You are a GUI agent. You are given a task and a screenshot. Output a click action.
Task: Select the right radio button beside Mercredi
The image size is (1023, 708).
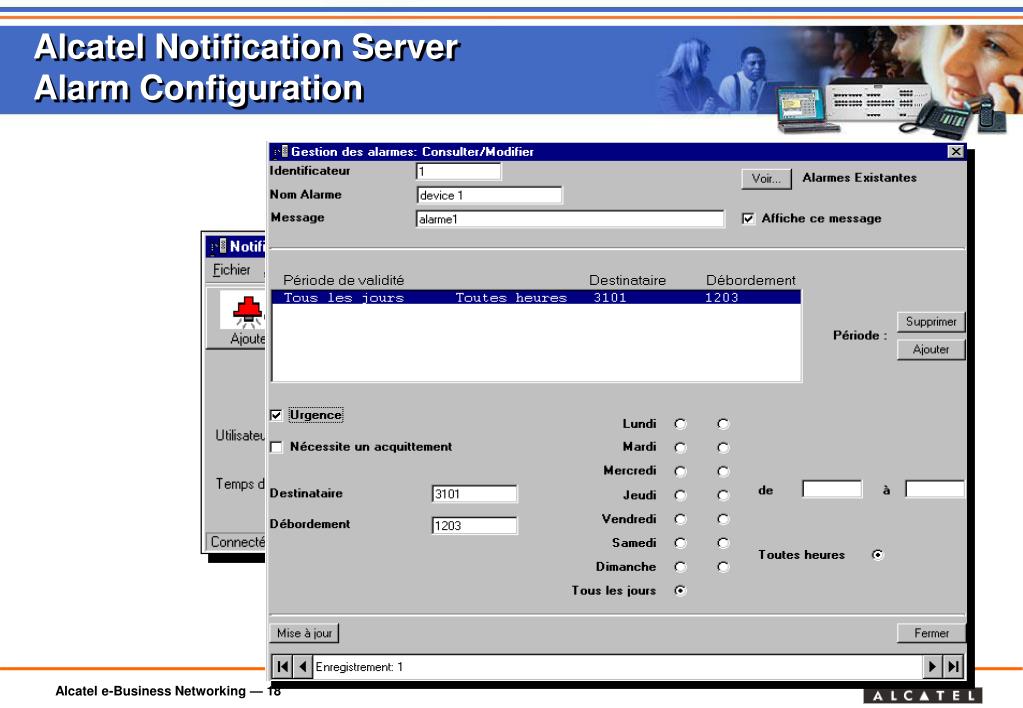pos(723,471)
